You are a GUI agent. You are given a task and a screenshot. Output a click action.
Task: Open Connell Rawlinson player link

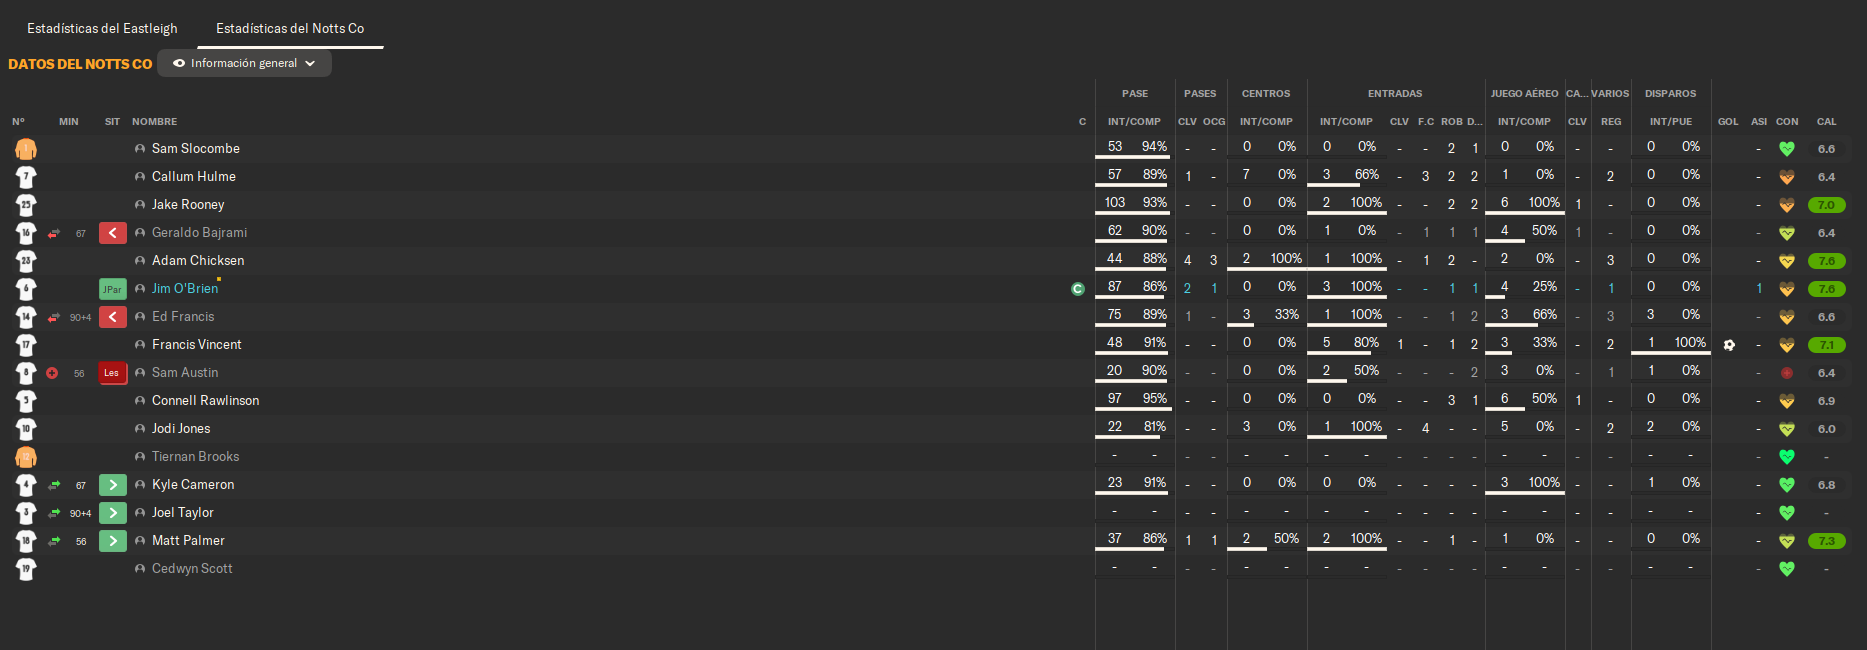click(x=205, y=400)
